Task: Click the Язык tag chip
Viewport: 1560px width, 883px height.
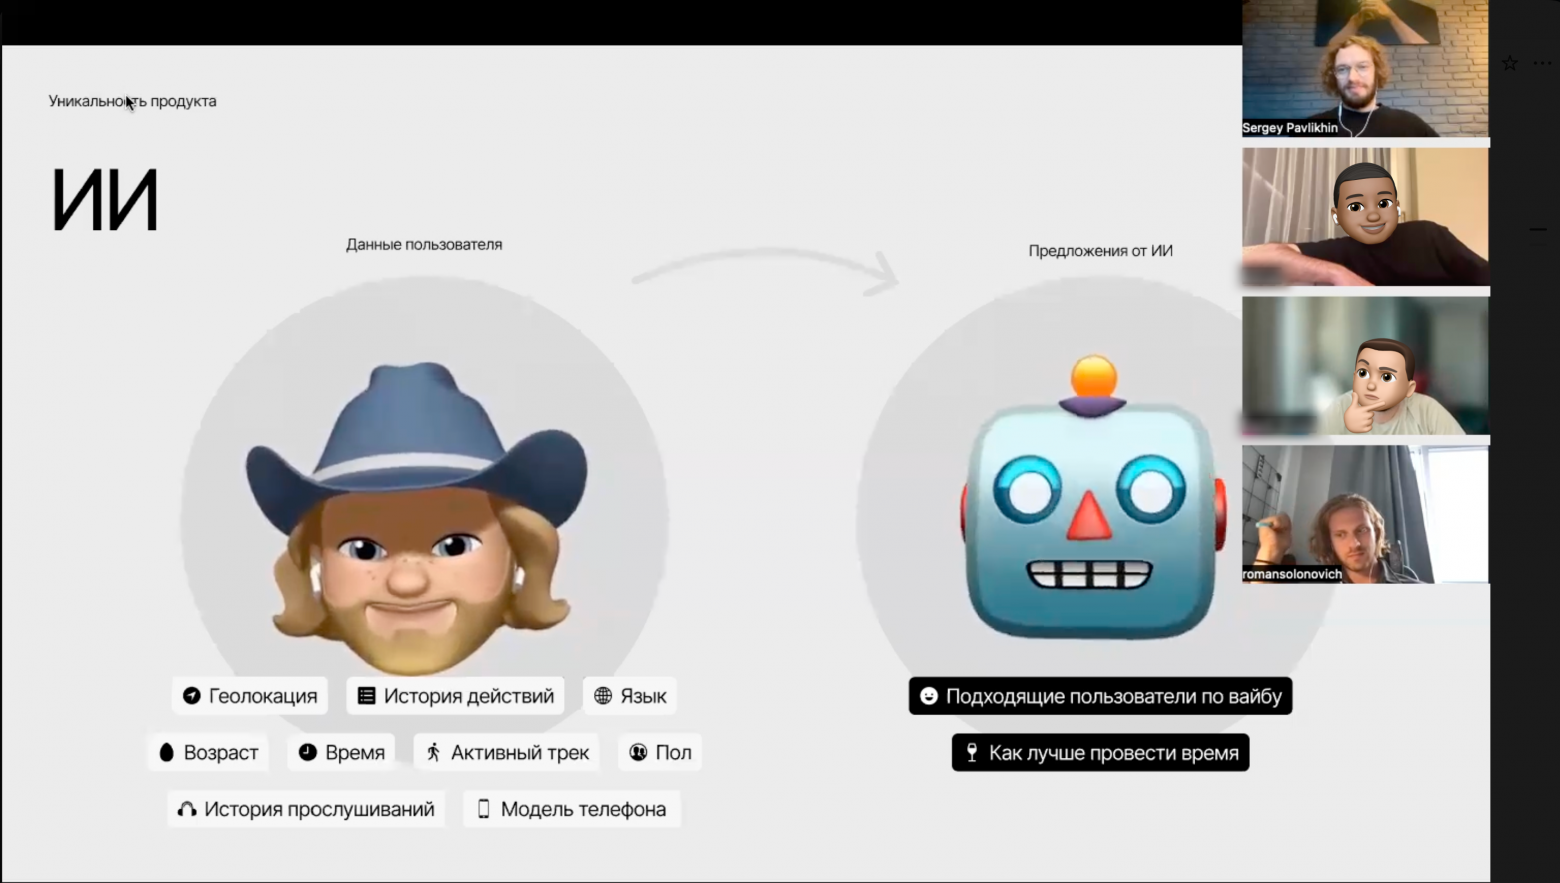Action: click(x=630, y=696)
